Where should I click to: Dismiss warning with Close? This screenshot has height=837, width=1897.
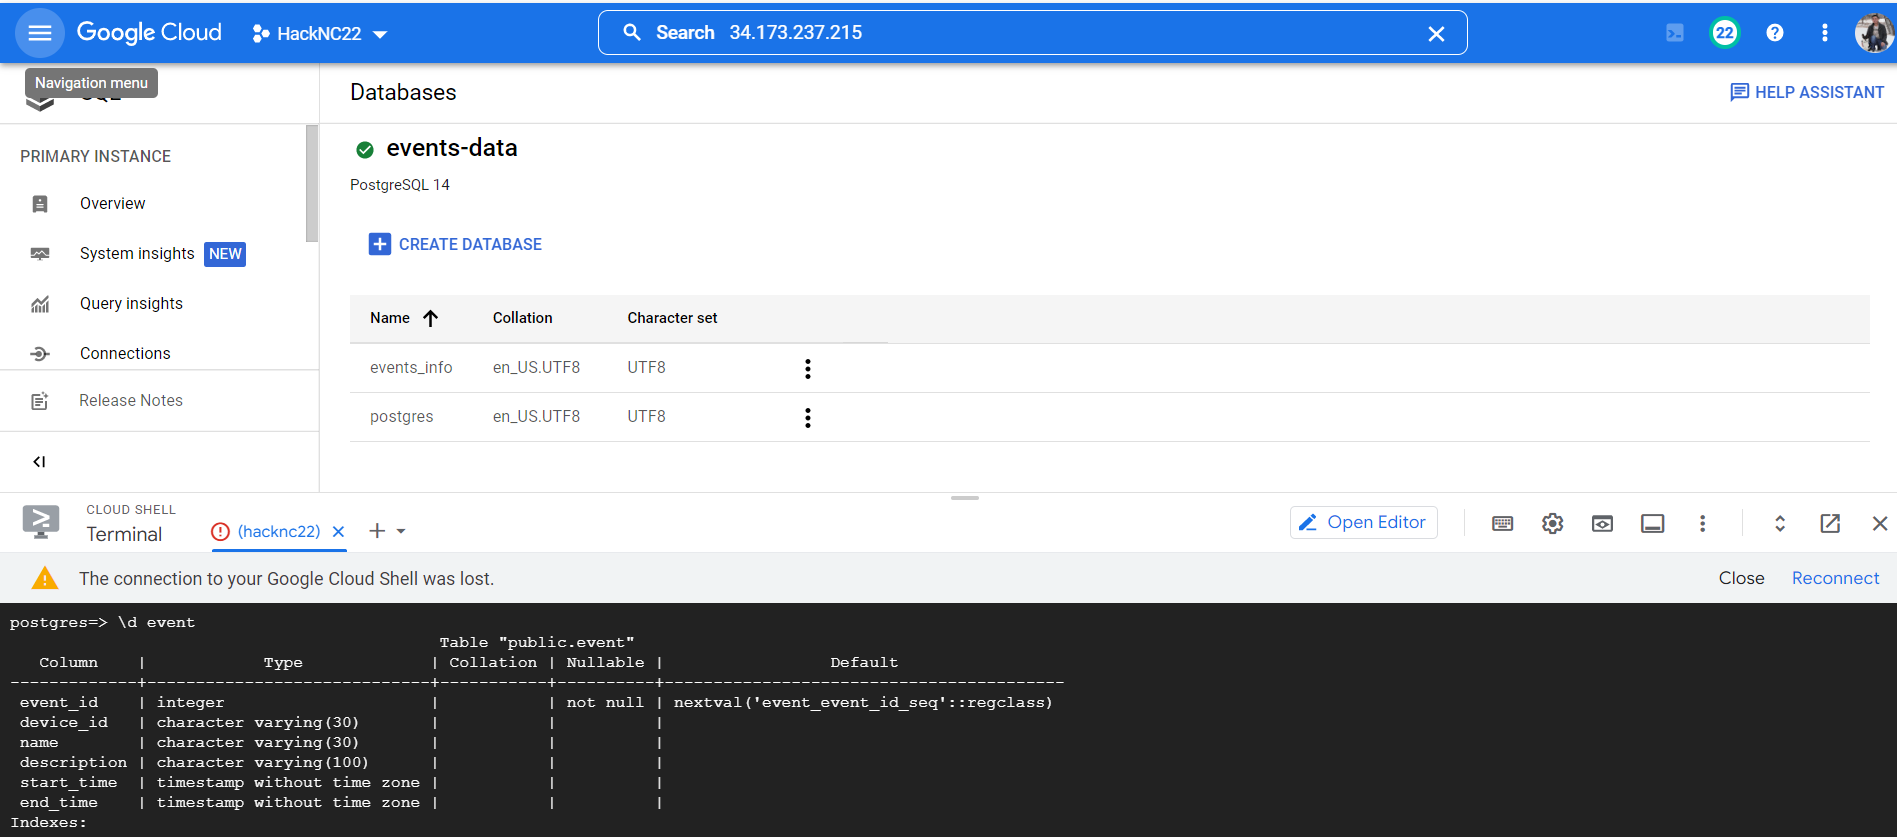pyautogui.click(x=1741, y=578)
